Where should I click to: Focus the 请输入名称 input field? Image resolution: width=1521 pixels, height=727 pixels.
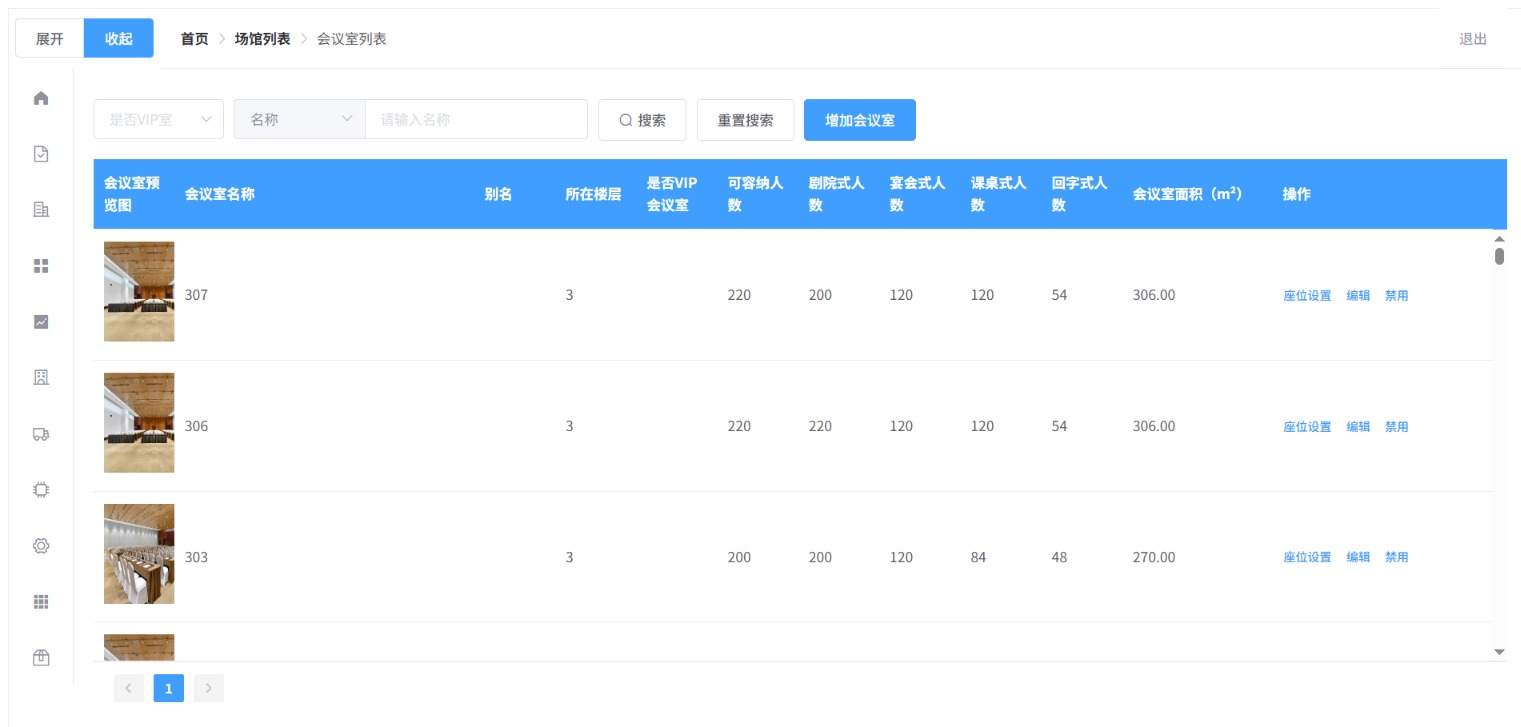click(x=476, y=119)
